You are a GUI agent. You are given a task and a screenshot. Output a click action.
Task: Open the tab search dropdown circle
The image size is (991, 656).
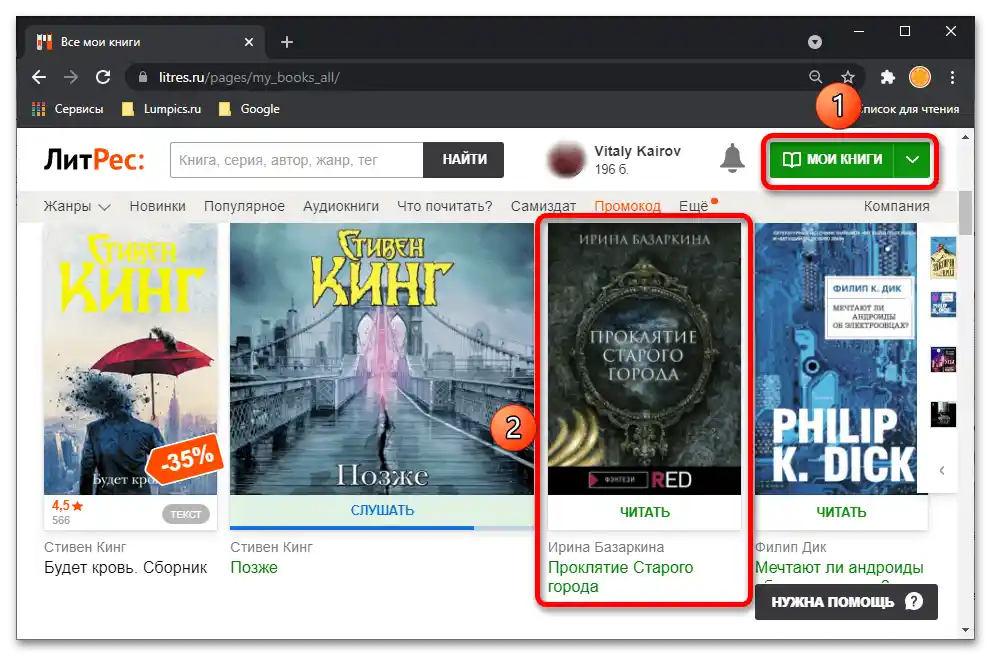coord(815,42)
